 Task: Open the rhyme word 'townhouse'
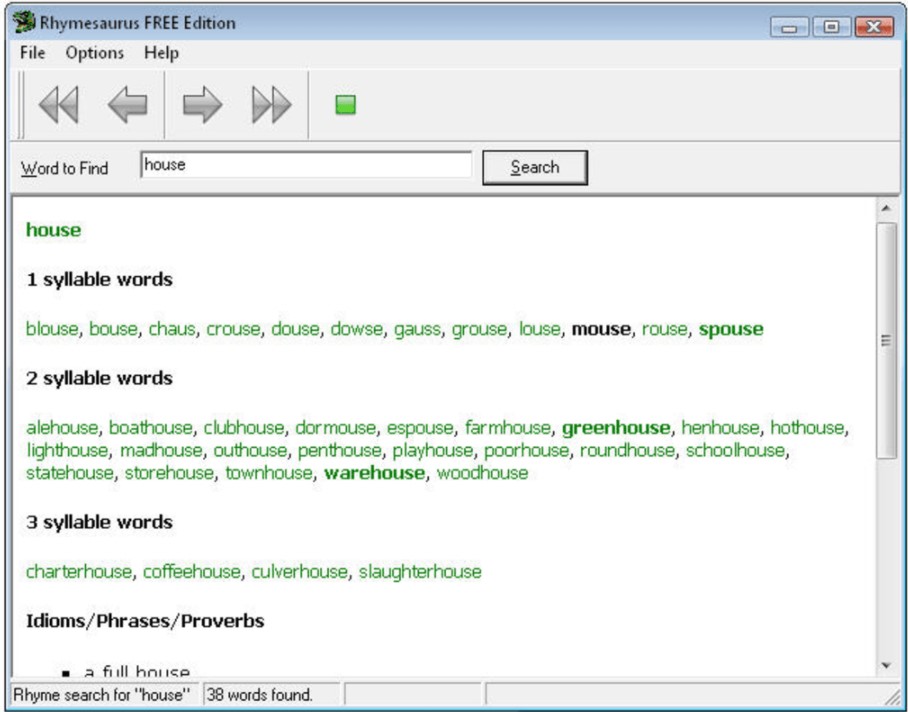[x=269, y=473]
